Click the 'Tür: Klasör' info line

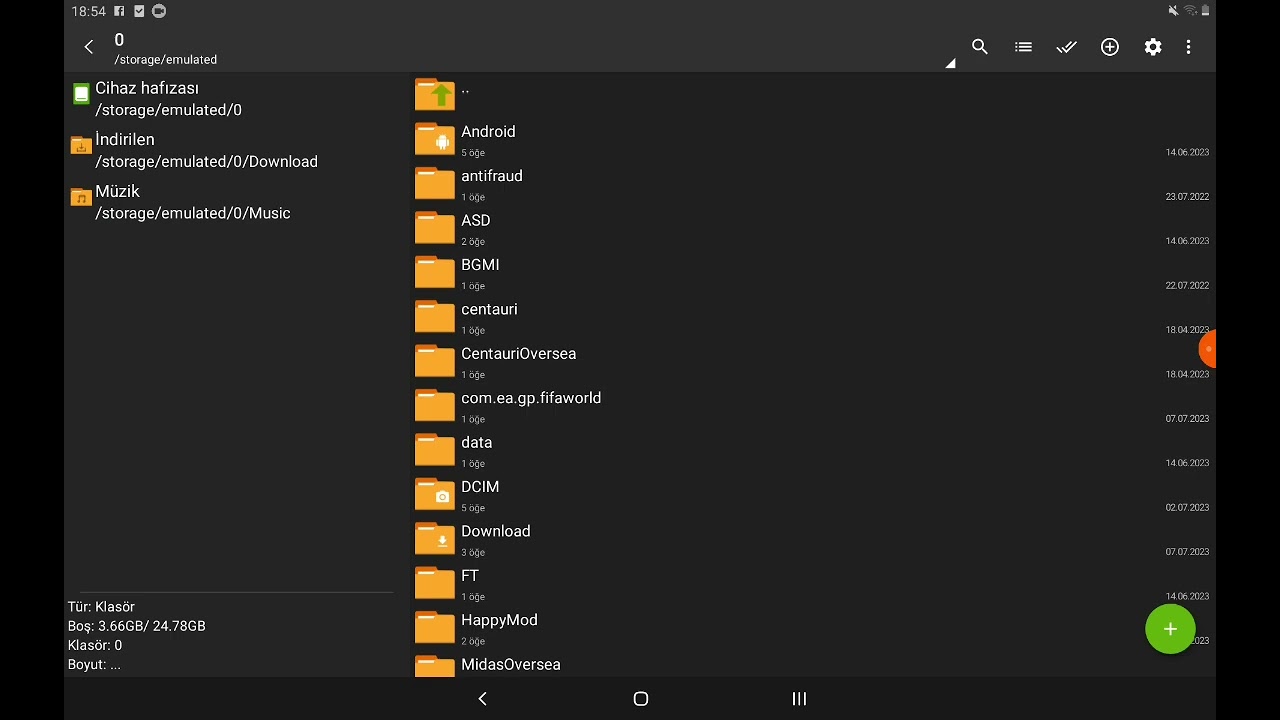click(101, 607)
